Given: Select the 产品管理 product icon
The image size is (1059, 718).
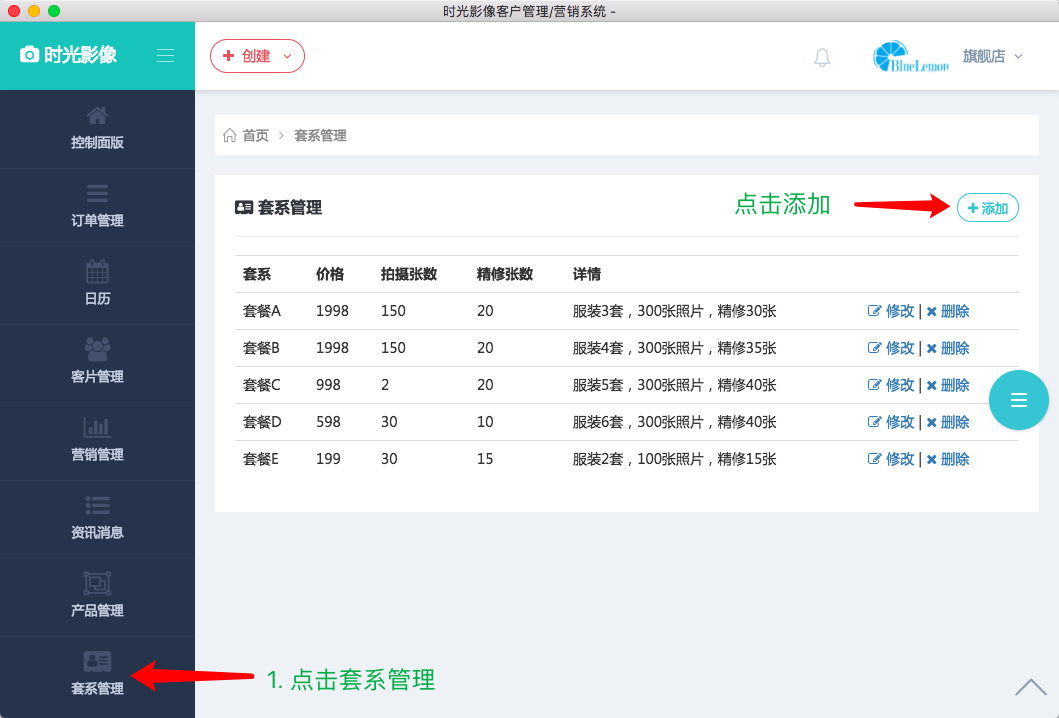Looking at the screenshot, I should click(x=97, y=582).
